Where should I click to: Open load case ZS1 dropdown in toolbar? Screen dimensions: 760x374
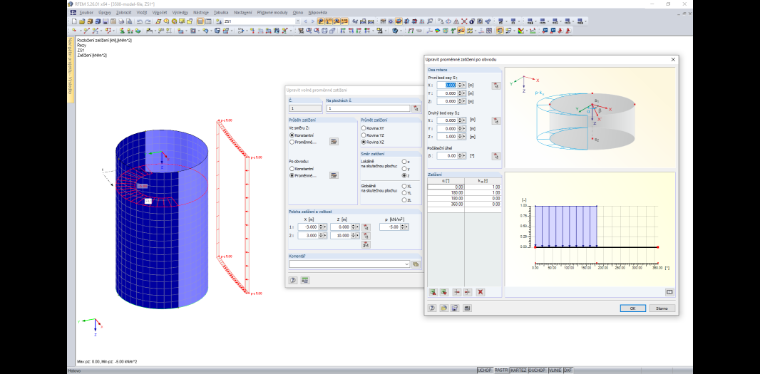pos(297,21)
